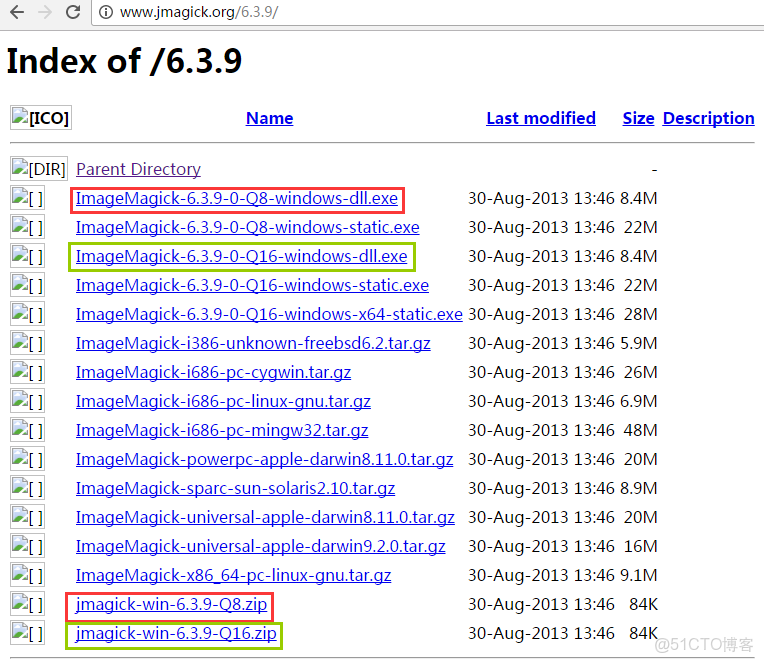The image size is (764, 663).
Task: Download jmagick-win-6.3.9-Q16.zip
Action: pyautogui.click(x=176, y=633)
